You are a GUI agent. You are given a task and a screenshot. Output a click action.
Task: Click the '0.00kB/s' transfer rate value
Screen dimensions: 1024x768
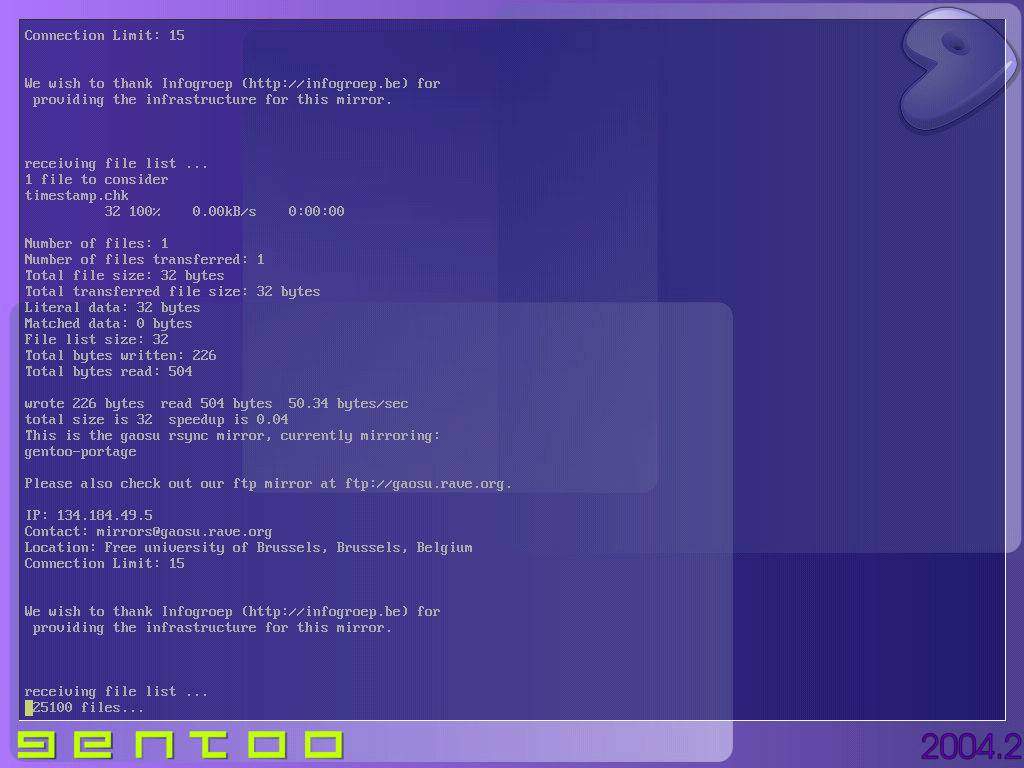coord(224,212)
